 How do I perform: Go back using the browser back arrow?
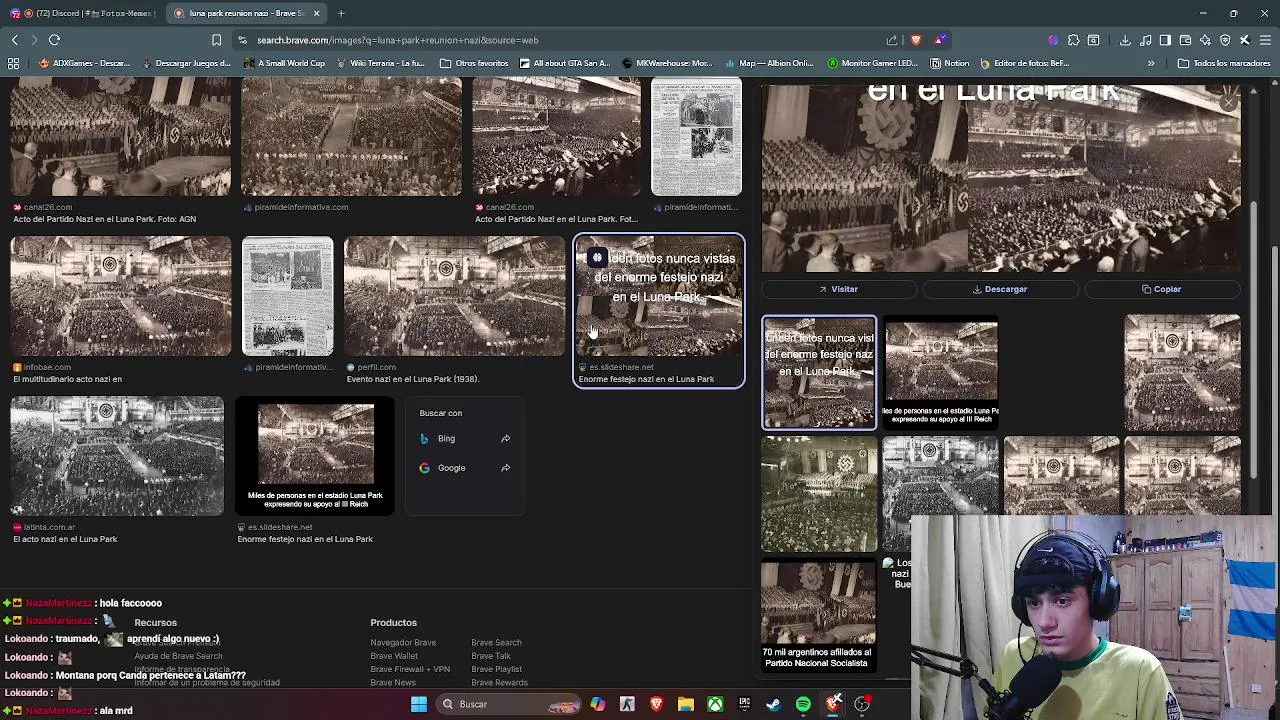(x=14, y=40)
